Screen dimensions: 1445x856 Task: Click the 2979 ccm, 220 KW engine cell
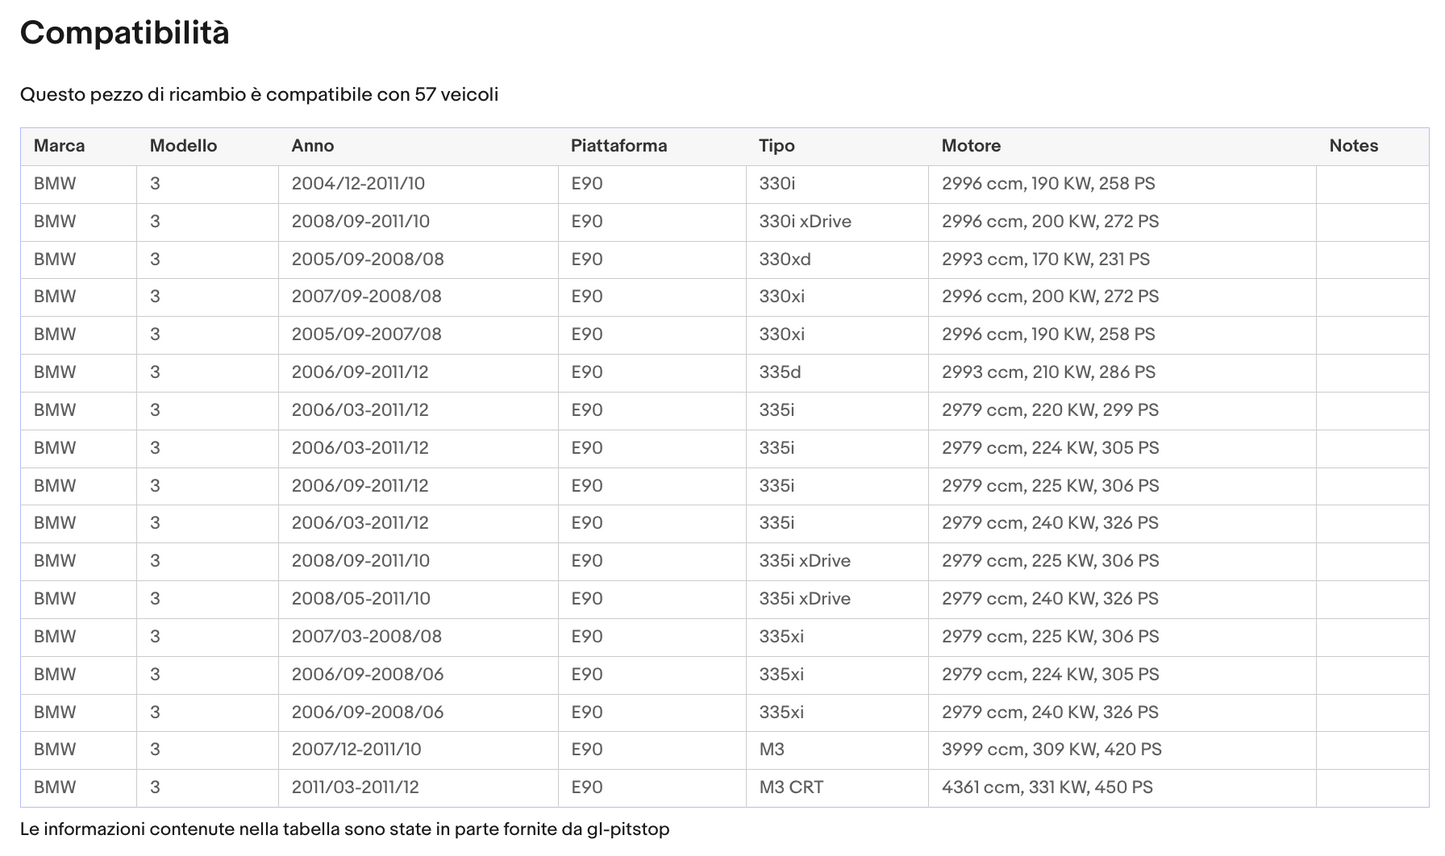[x=1049, y=410]
